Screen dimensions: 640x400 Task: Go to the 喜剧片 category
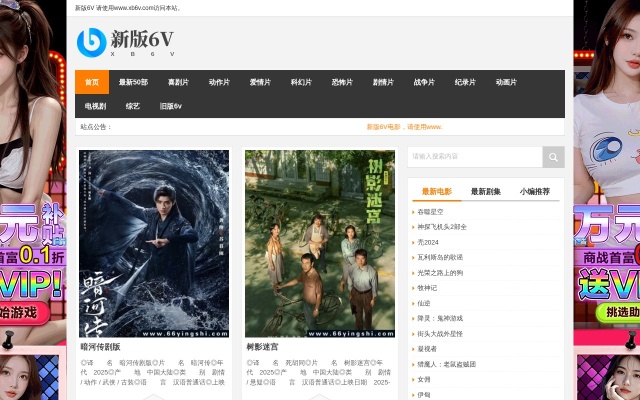178,82
